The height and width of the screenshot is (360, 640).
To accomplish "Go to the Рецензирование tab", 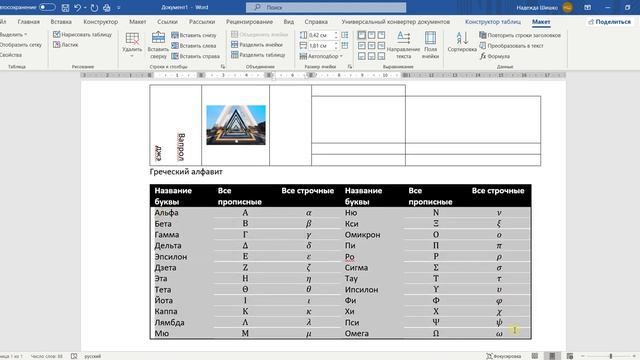I will click(249, 22).
